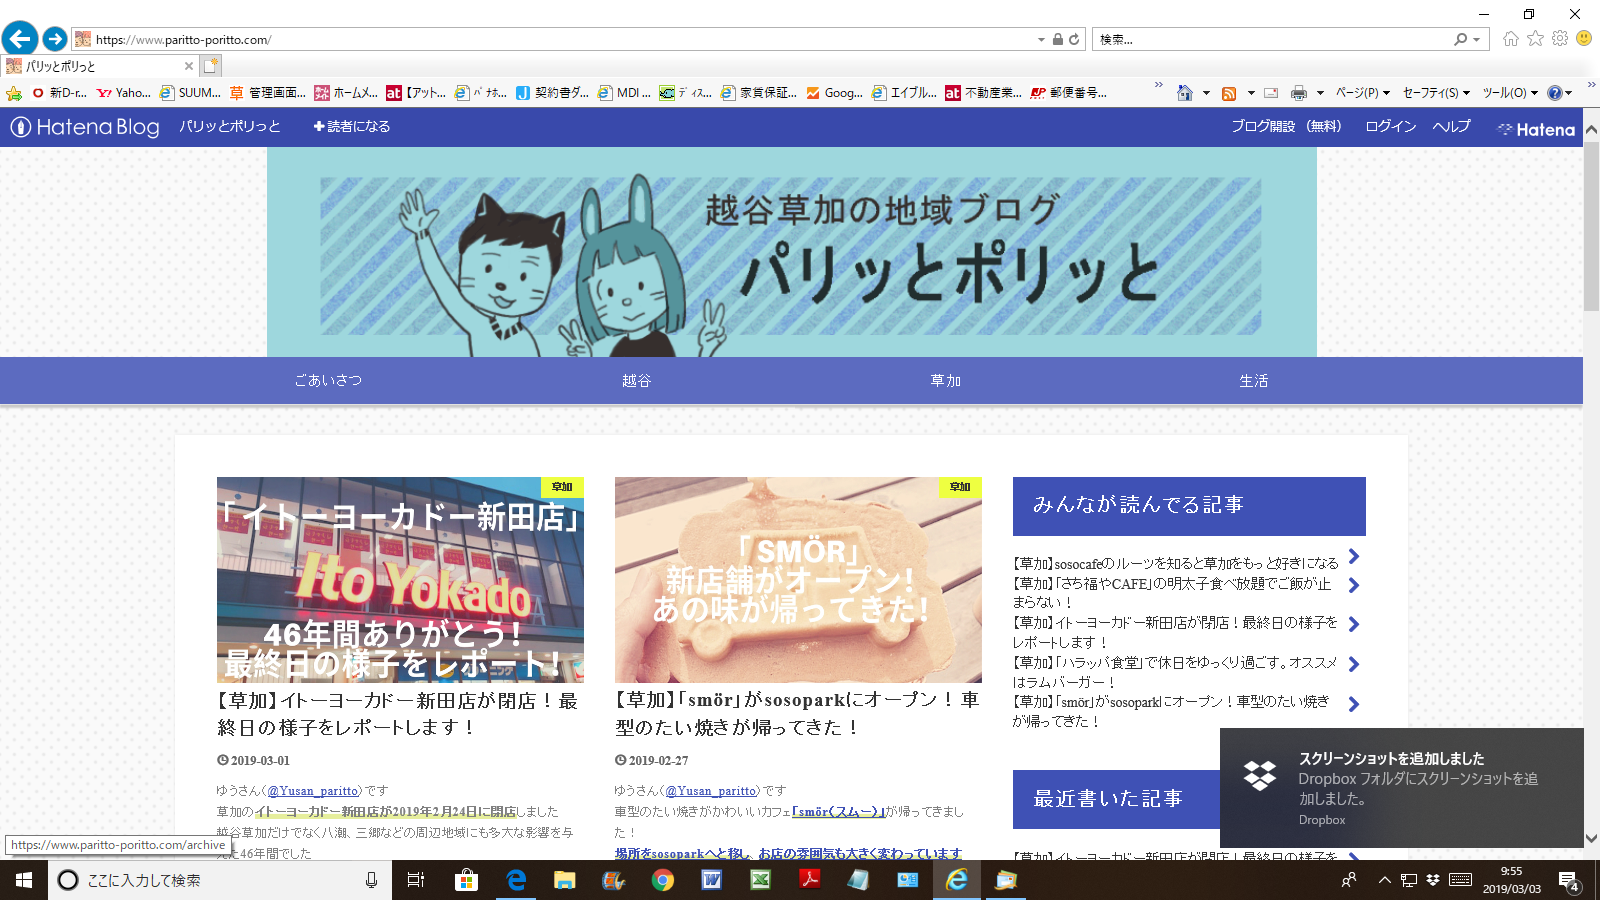Open the SUUM... favorites bookmark
The height and width of the screenshot is (900, 1600).
[190, 93]
